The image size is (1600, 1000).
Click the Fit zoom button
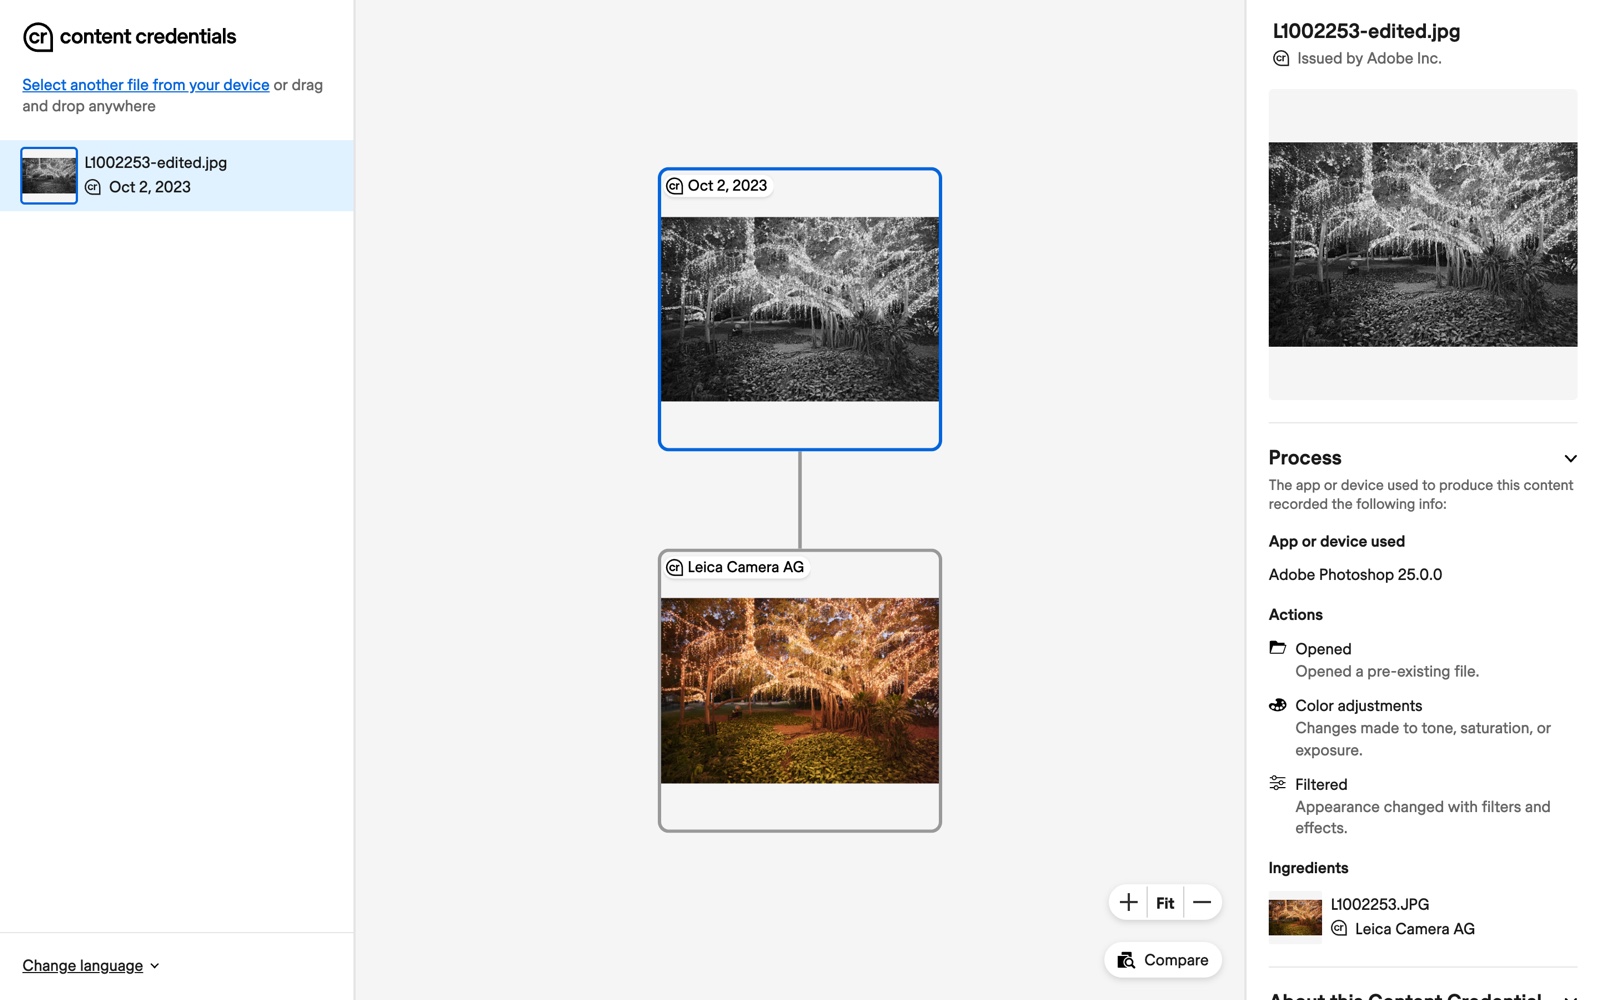click(1165, 903)
